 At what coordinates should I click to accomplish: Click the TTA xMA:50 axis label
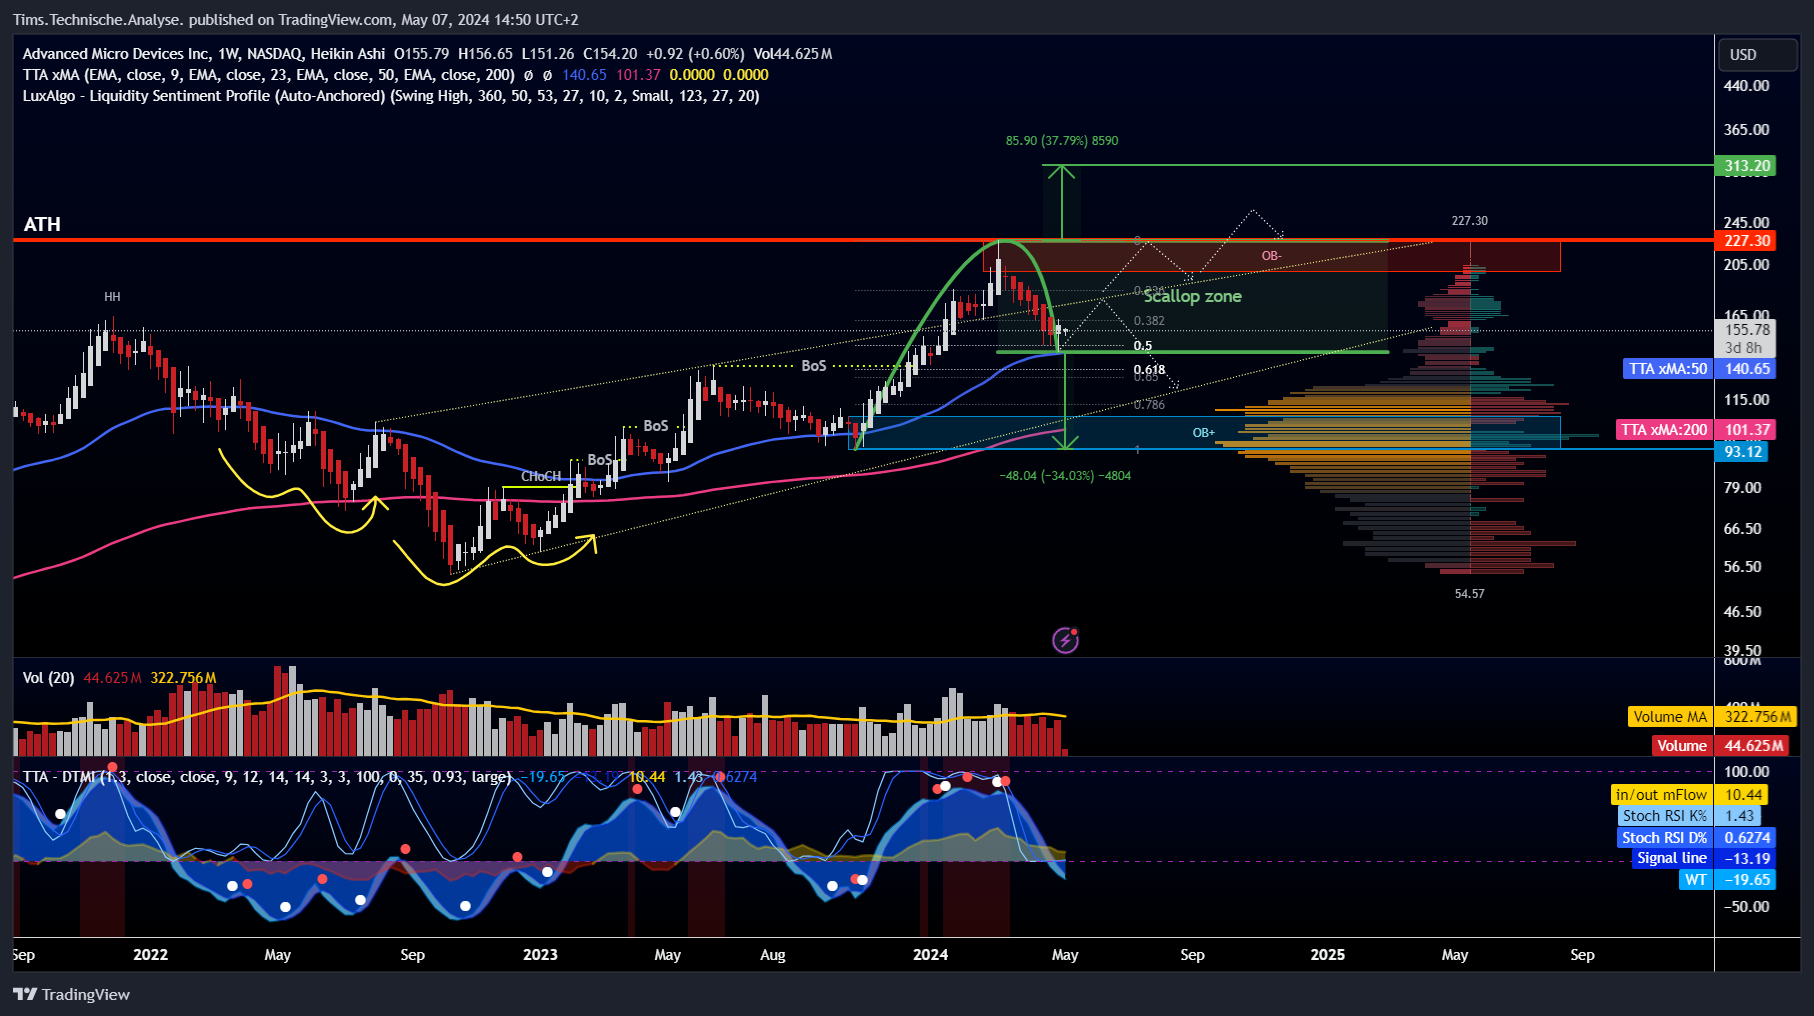click(x=1668, y=369)
